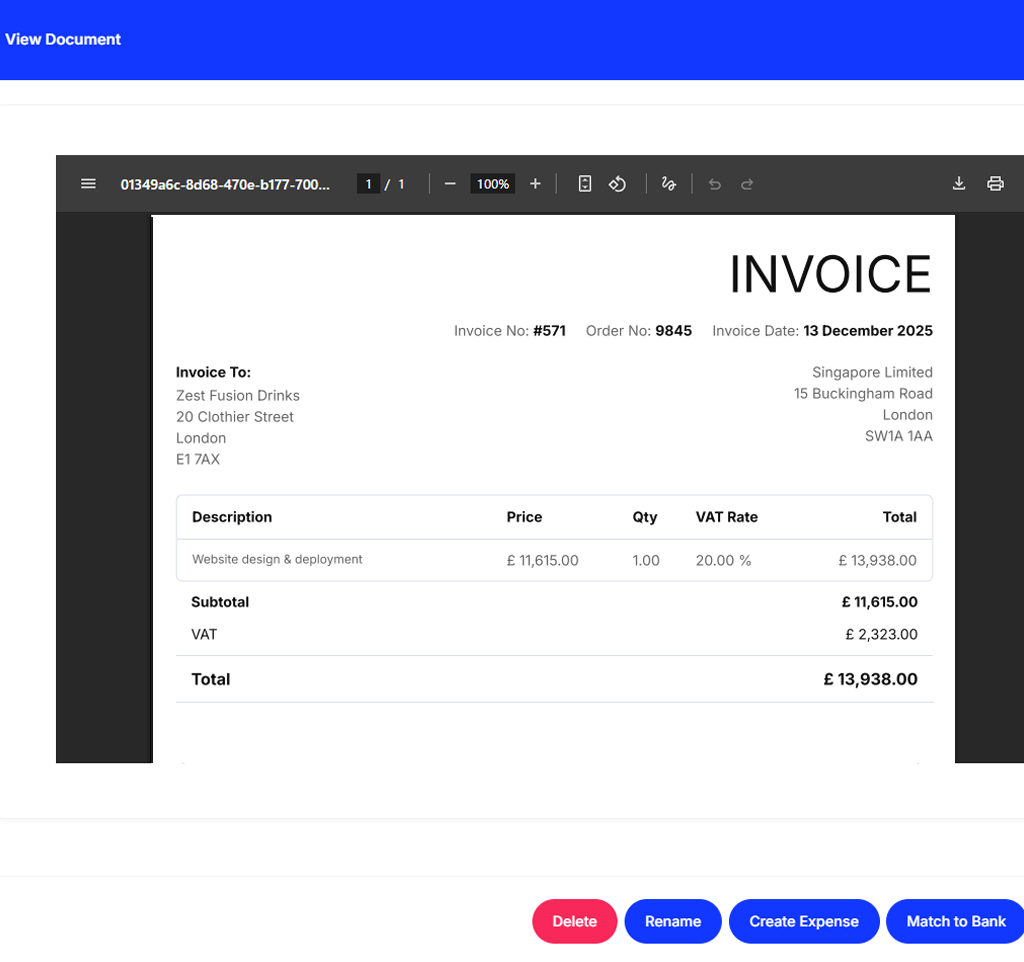This screenshot has width=1024, height=962.
Task: Click the page number input field
Action: coord(368,184)
